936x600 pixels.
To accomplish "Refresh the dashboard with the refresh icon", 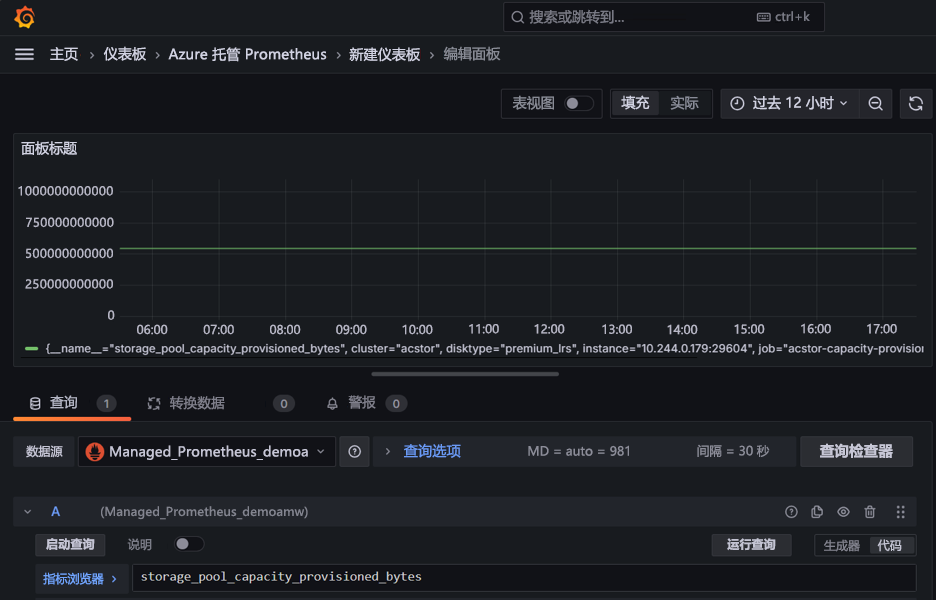I will tap(914, 103).
